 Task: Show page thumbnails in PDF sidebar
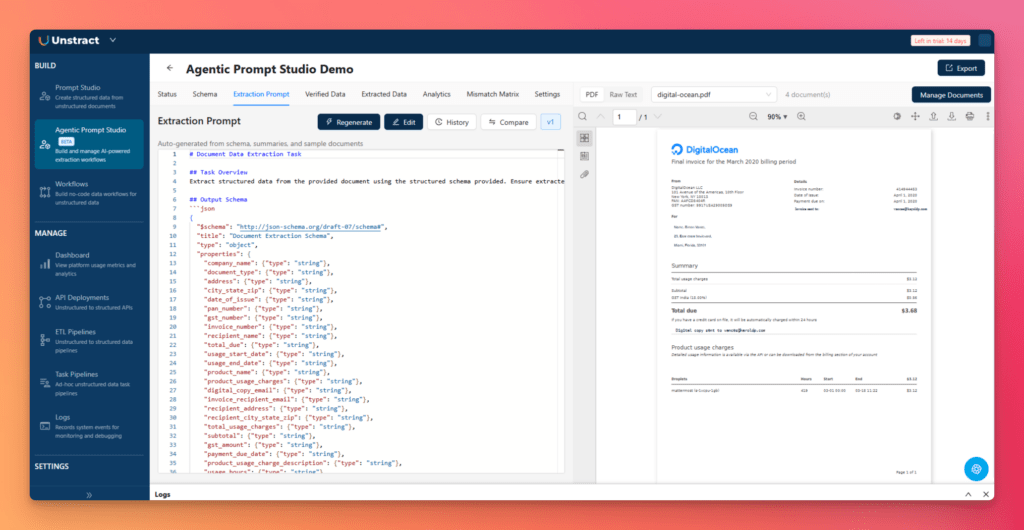(x=584, y=138)
